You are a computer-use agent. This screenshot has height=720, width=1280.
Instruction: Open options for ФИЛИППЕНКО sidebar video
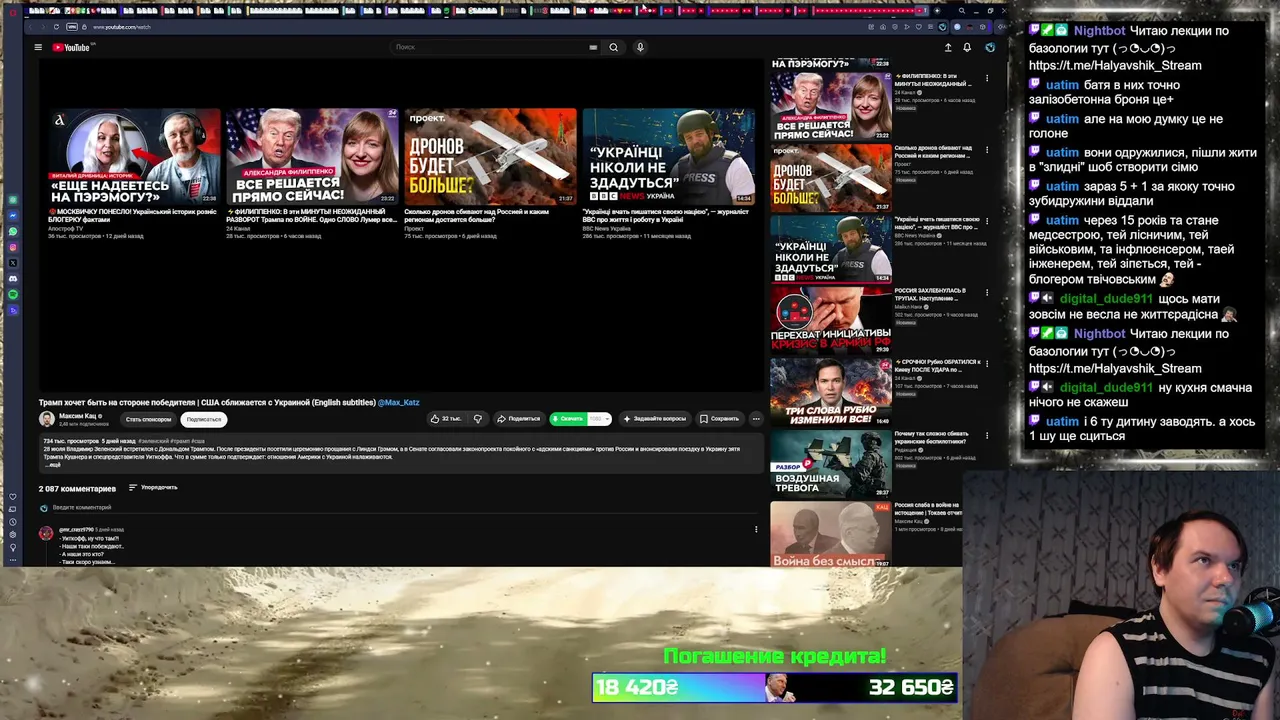[987, 78]
